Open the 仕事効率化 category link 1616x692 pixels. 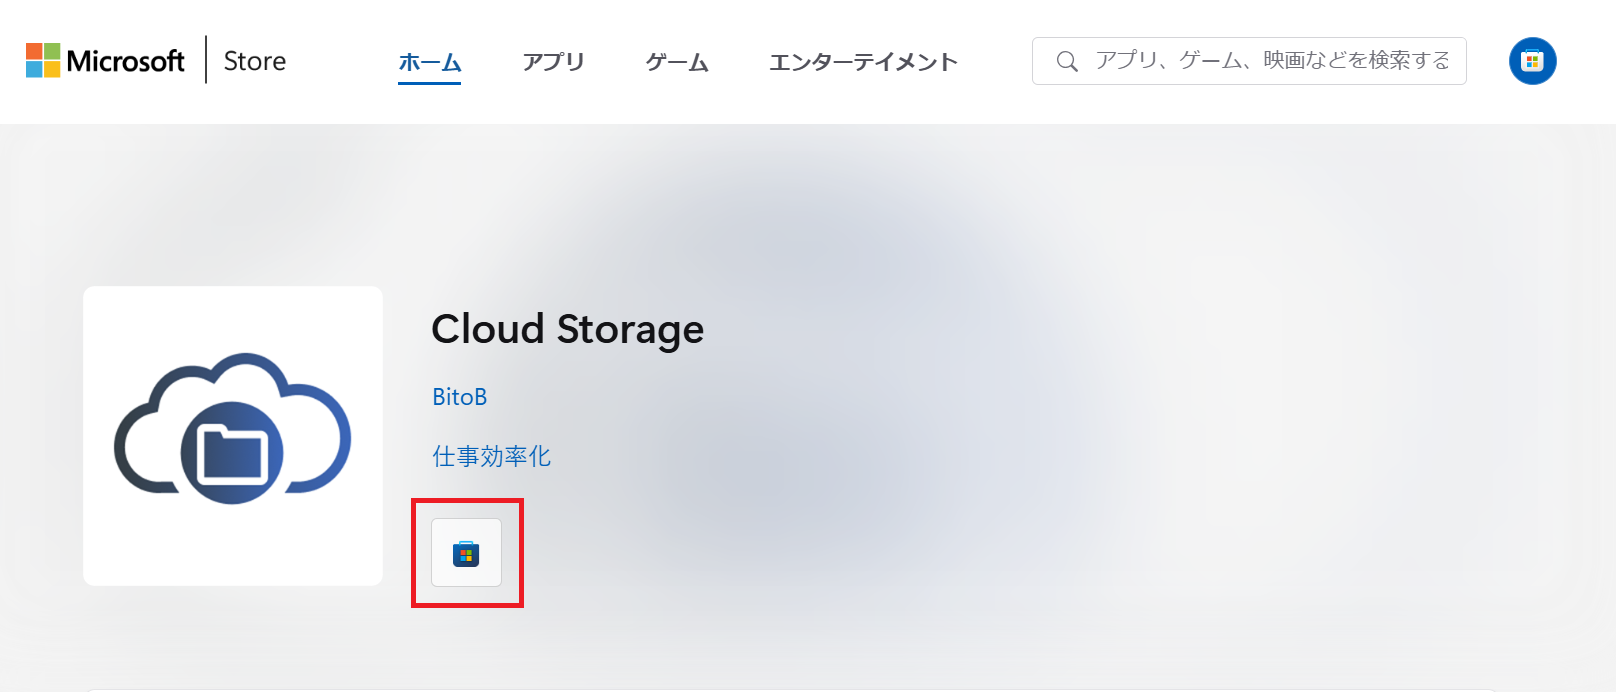pos(491,456)
